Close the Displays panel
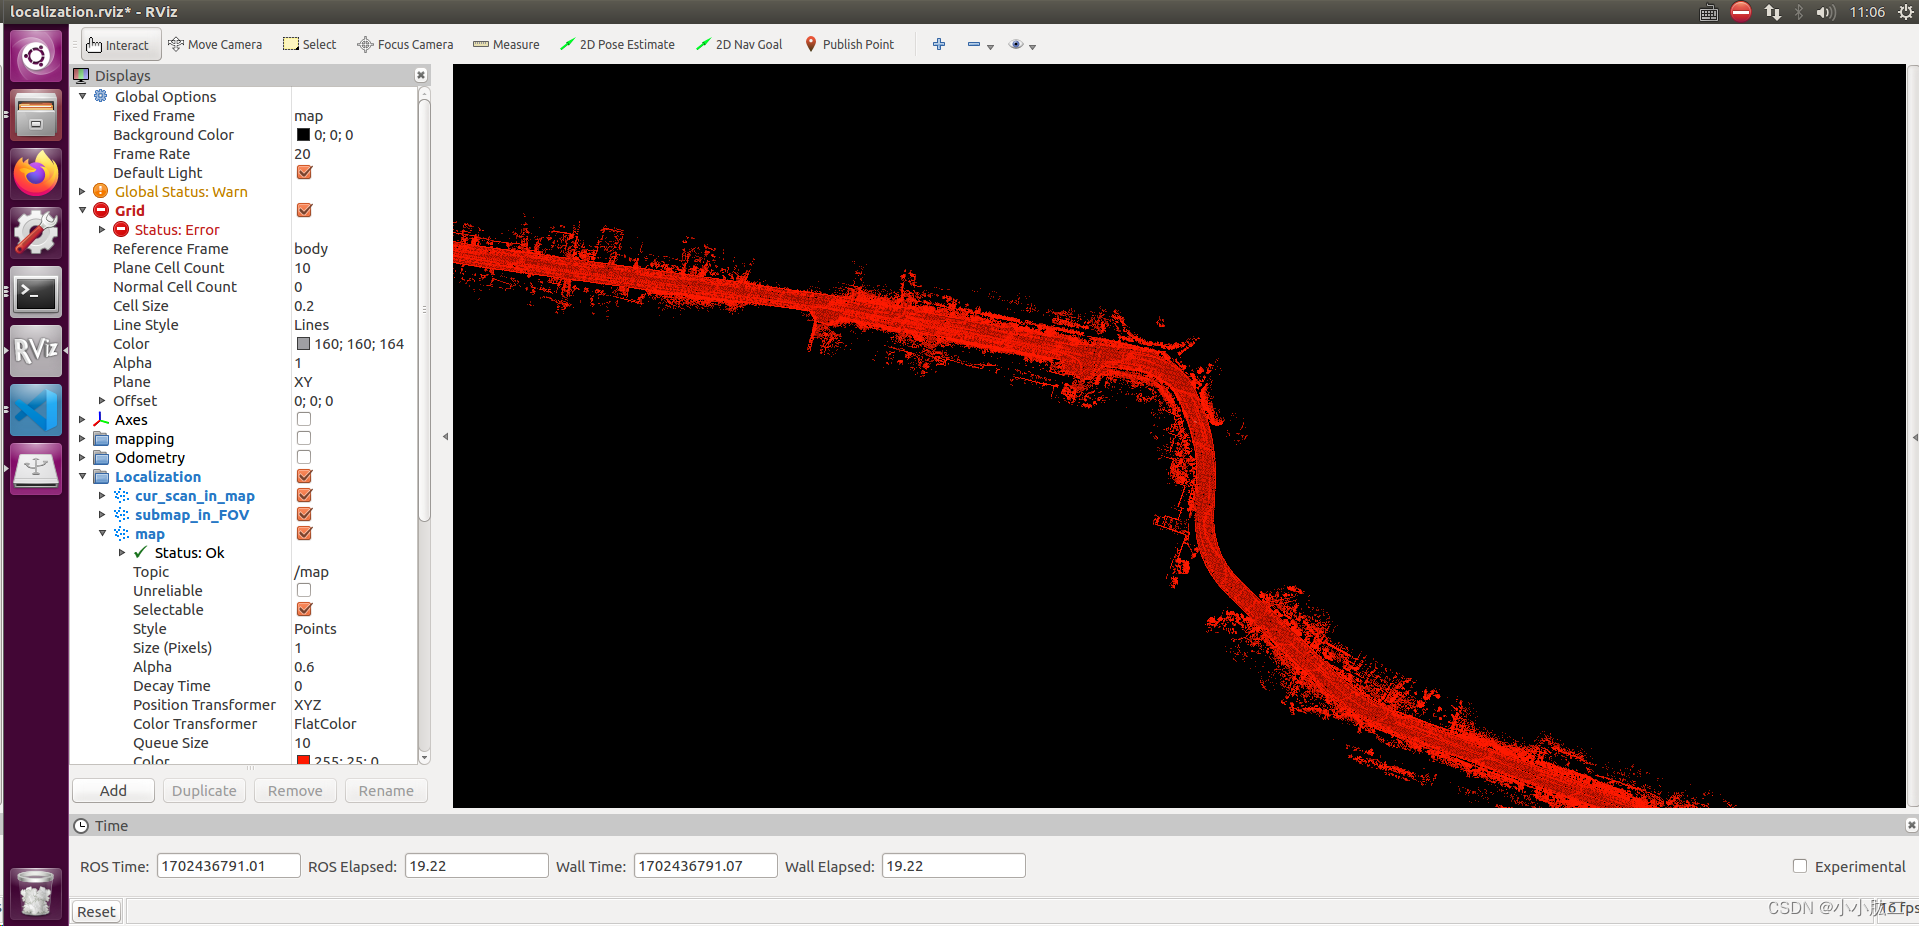The image size is (1919, 926). tap(421, 75)
